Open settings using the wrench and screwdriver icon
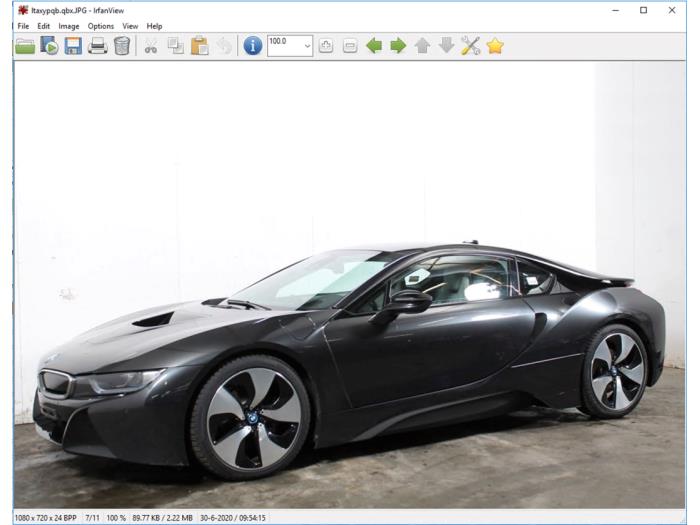700x525 pixels. 471,46
